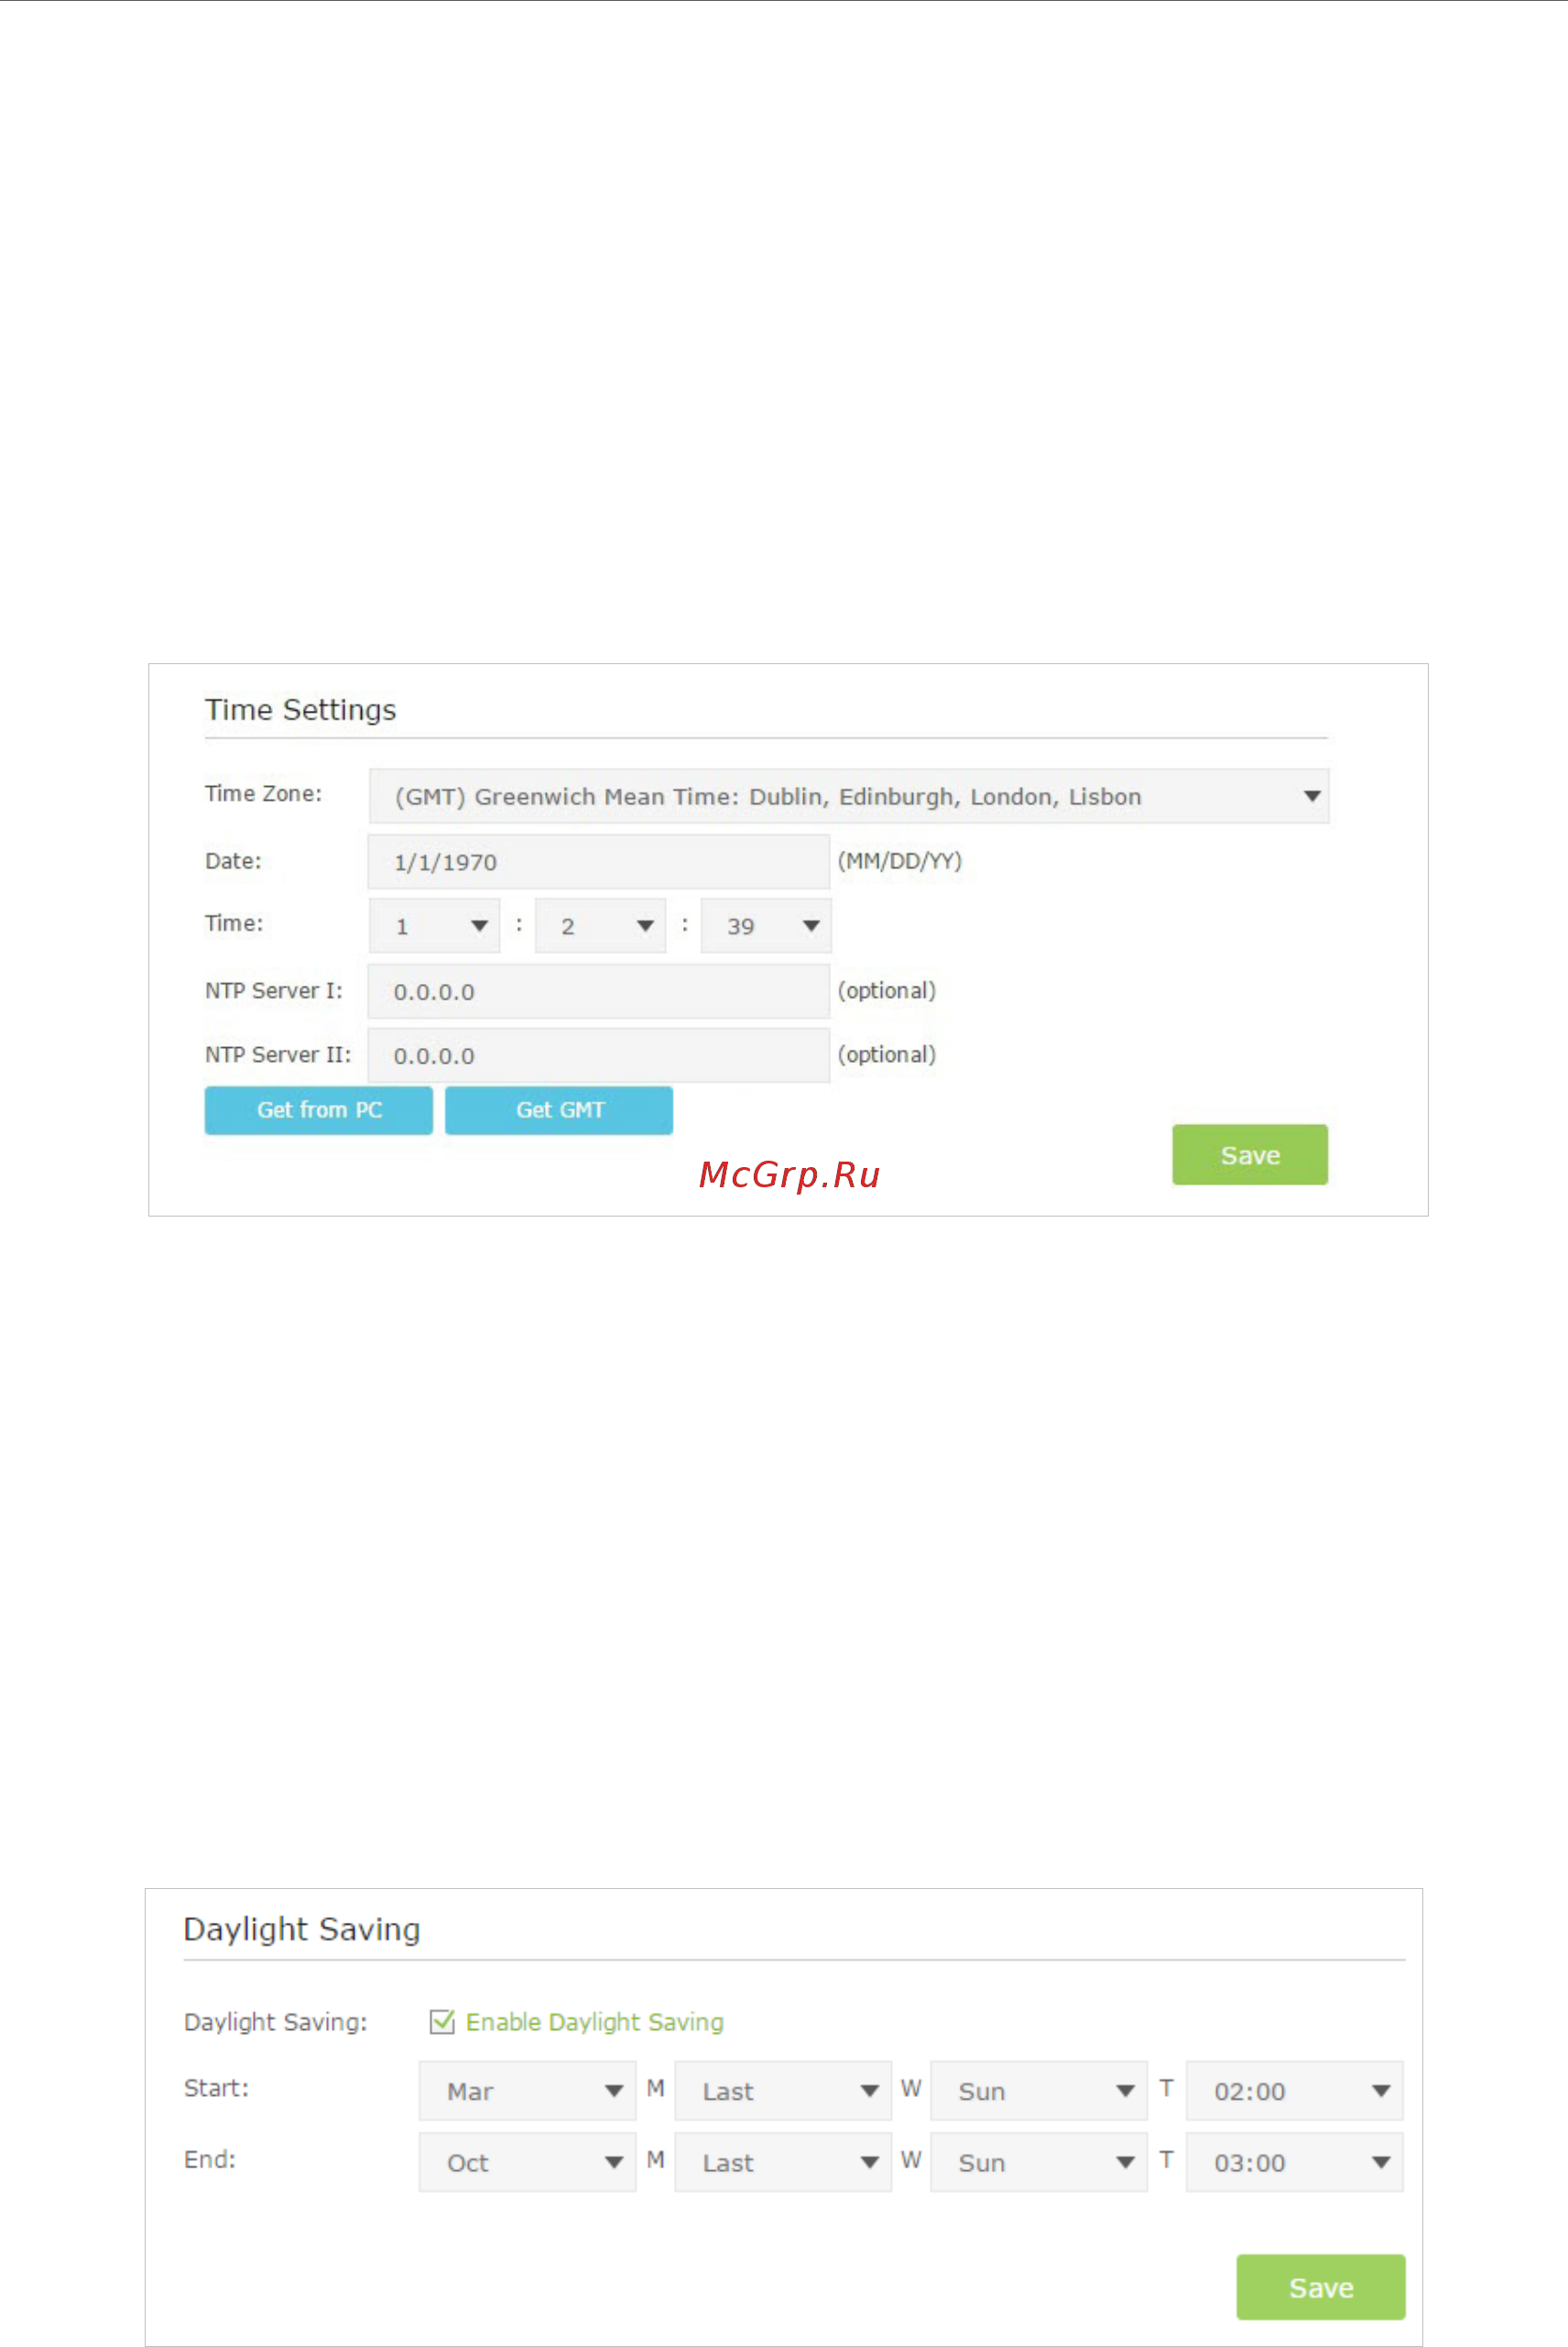1568x2347 pixels.
Task: Click the Time: label
Action: point(234,923)
